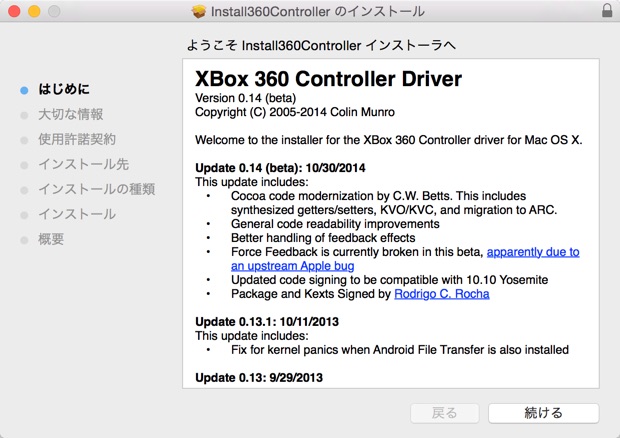The image size is (620, 438).
Task: Click the red close window button
Action: [x=14, y=11]
